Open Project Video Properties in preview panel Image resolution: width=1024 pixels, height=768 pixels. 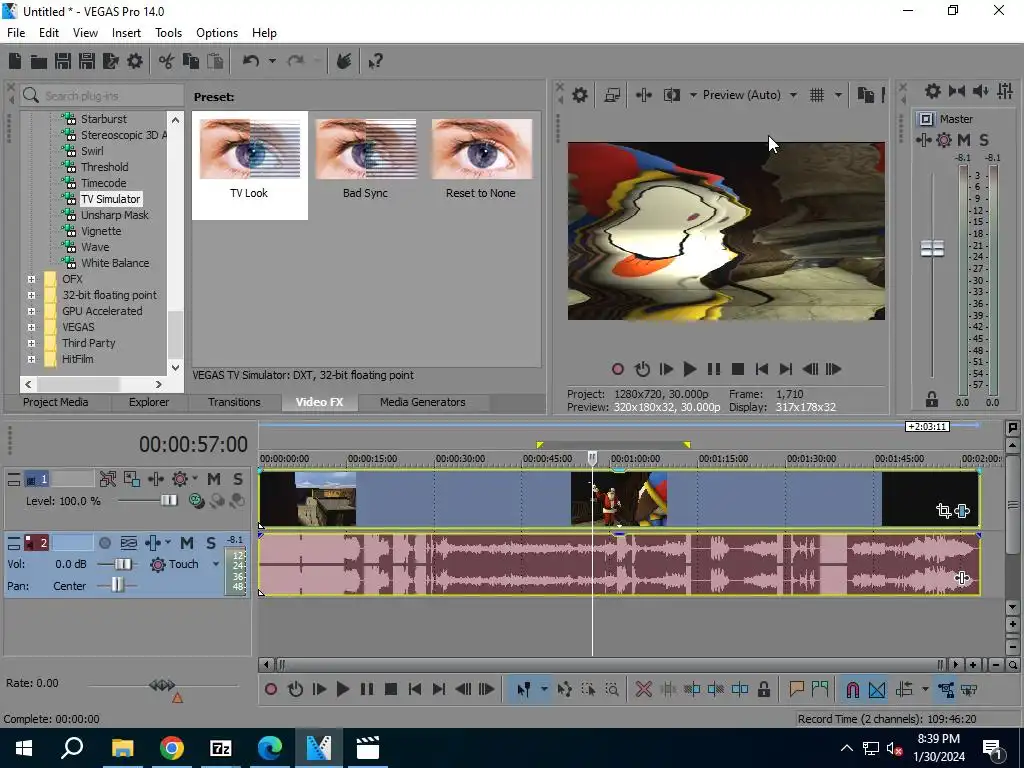(x=580, y=95)
